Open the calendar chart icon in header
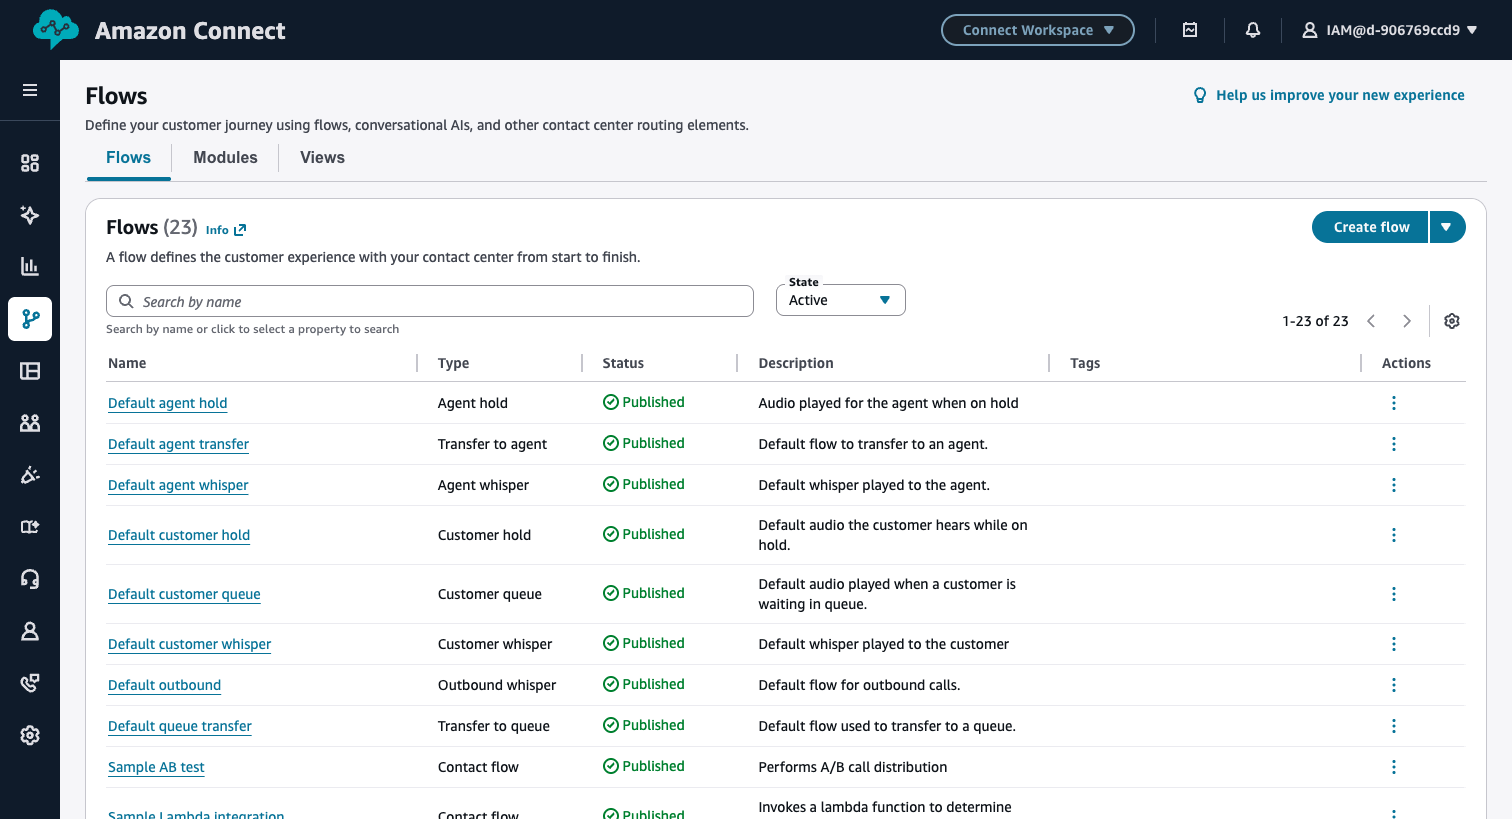 tap(1190, 30)
